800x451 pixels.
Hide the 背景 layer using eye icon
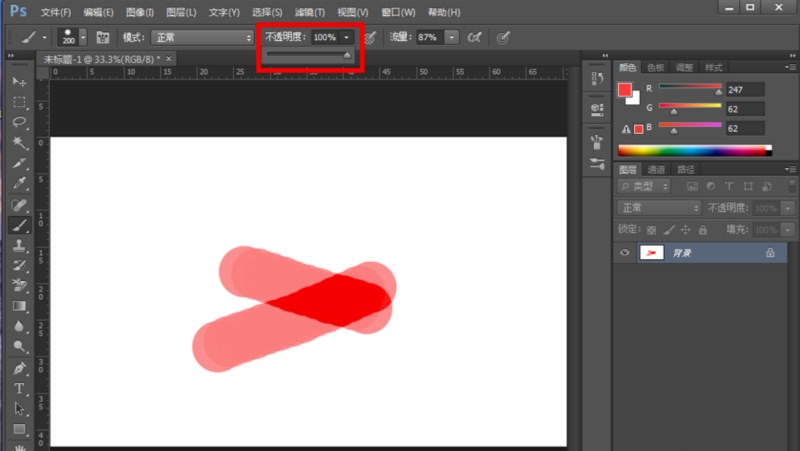tap(625, 254)
